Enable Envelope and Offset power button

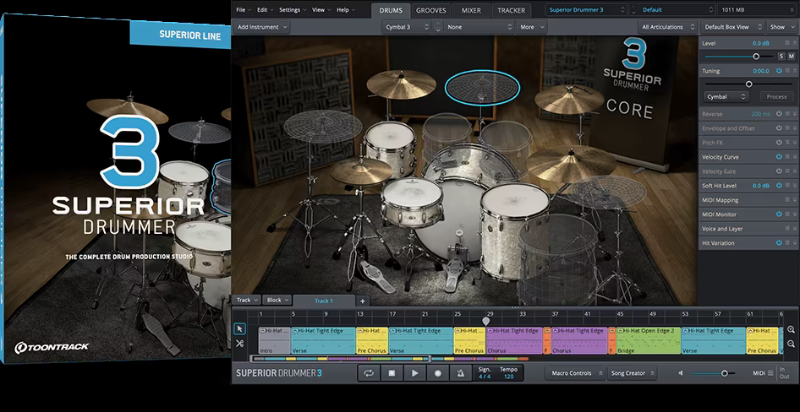coord(779,128)
